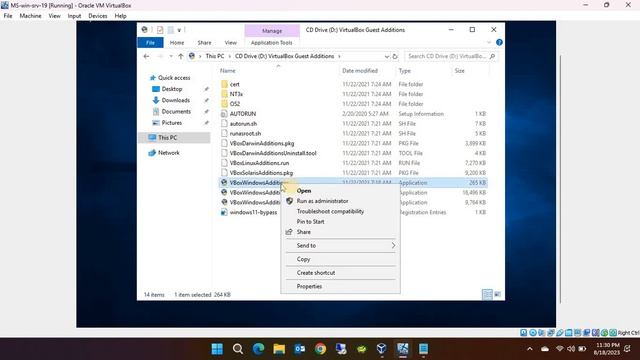Screen dimensions: 640x360
Task: Sort by Date modified column header
Action: click(360, 71)
